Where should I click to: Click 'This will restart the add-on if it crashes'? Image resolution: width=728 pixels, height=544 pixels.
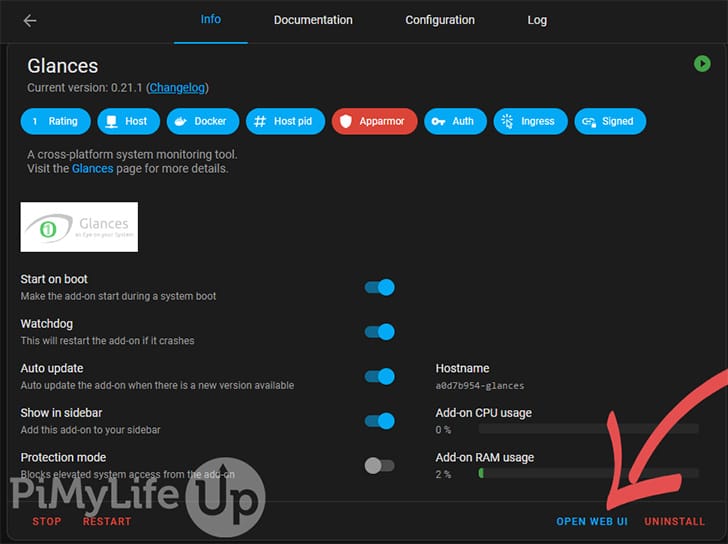107,341
